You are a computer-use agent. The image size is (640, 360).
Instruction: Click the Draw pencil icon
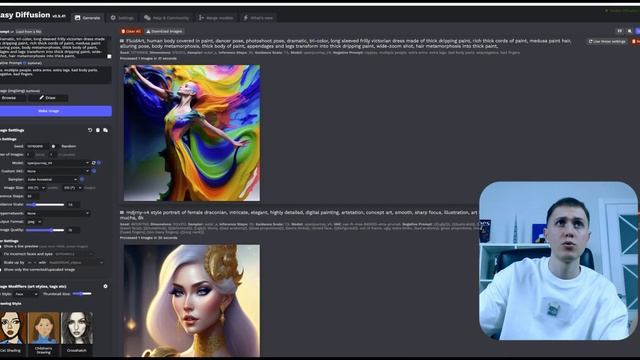42,98
